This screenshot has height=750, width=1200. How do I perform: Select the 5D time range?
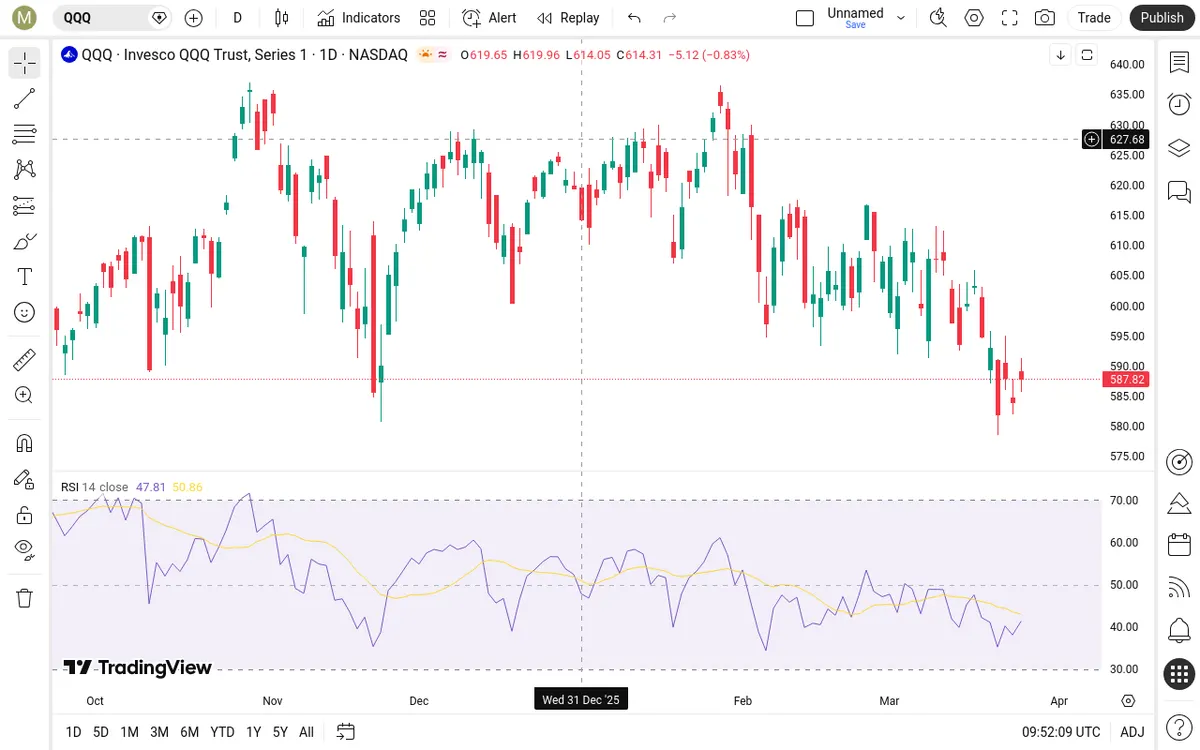(x=101, y=732)
